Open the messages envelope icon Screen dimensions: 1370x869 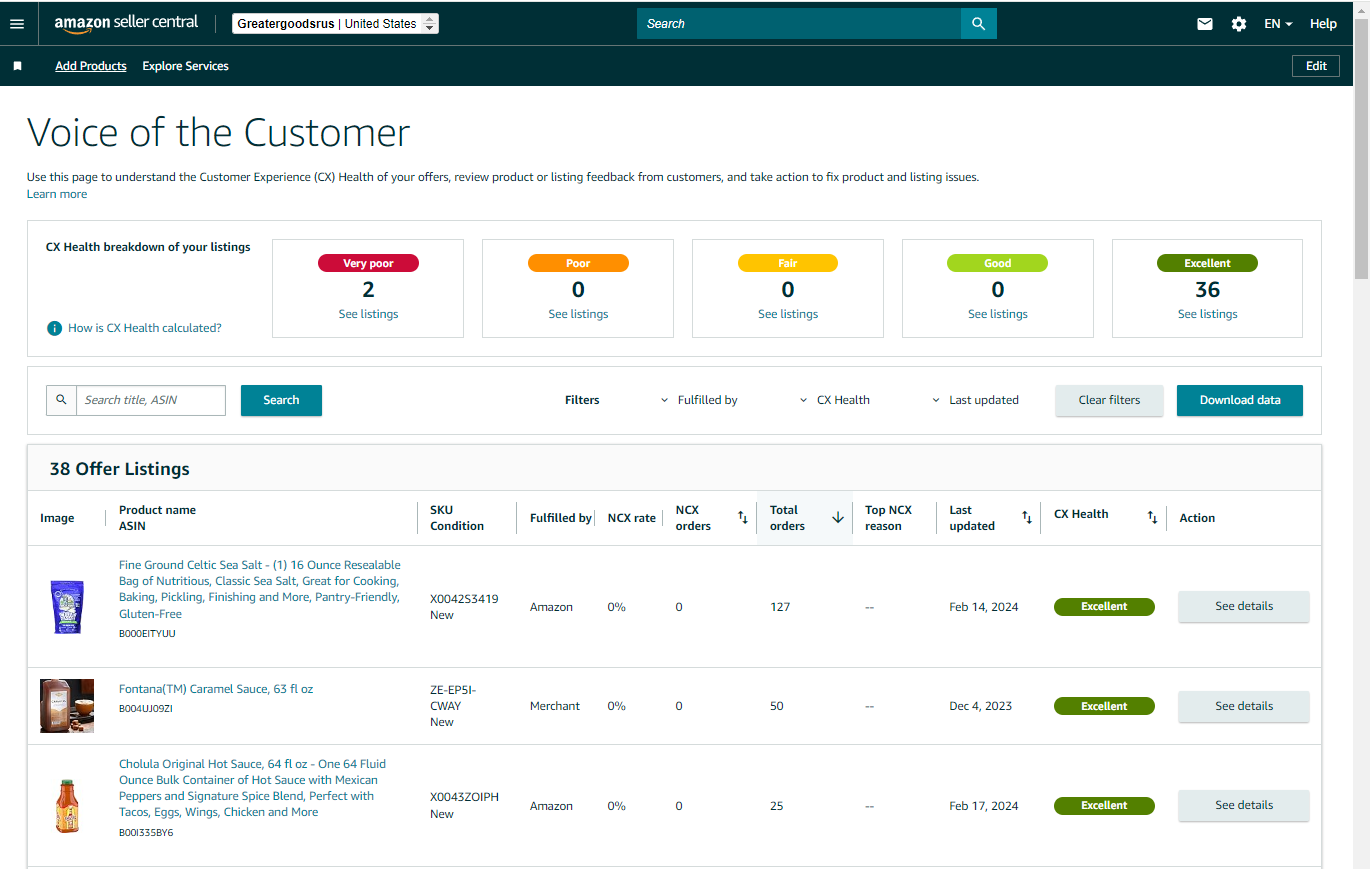[x=1205, y=24]
